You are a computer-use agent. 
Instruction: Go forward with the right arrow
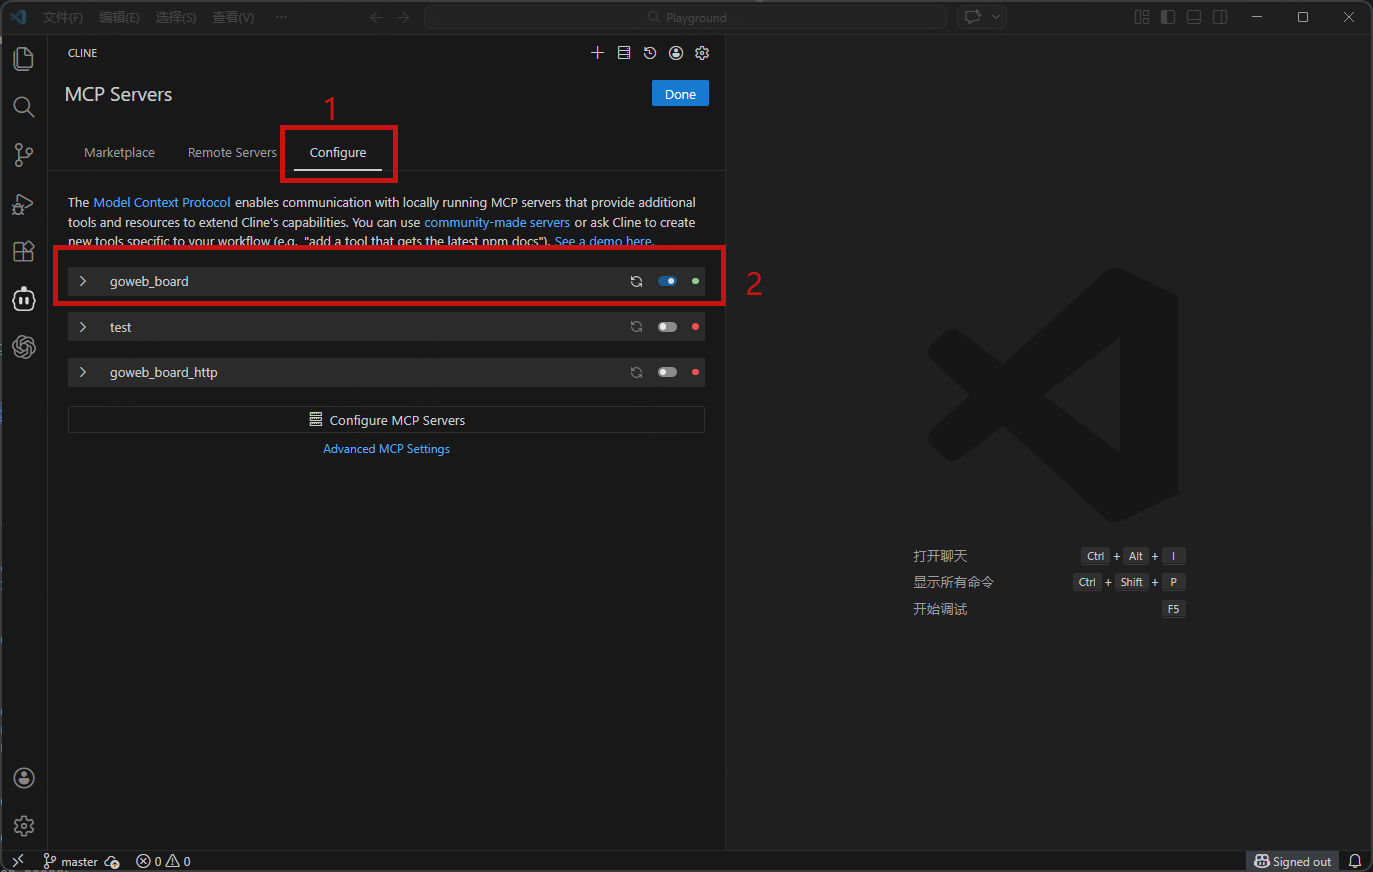tap(403, 17)
